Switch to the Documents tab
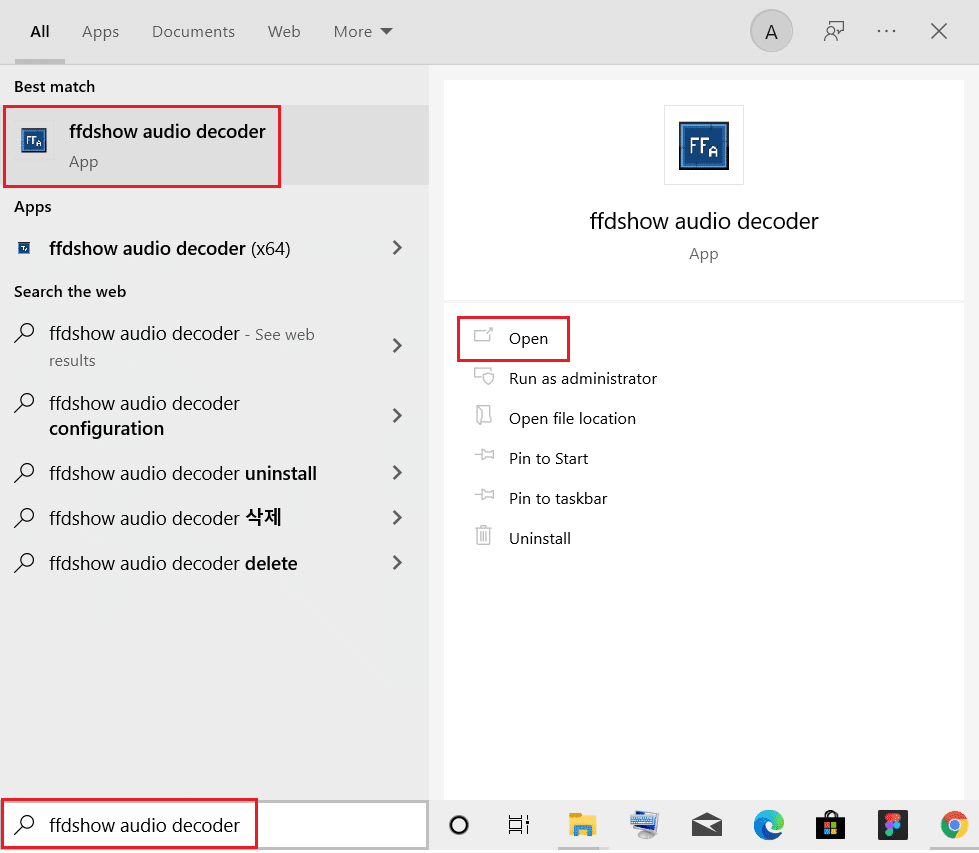 [194, 31]
